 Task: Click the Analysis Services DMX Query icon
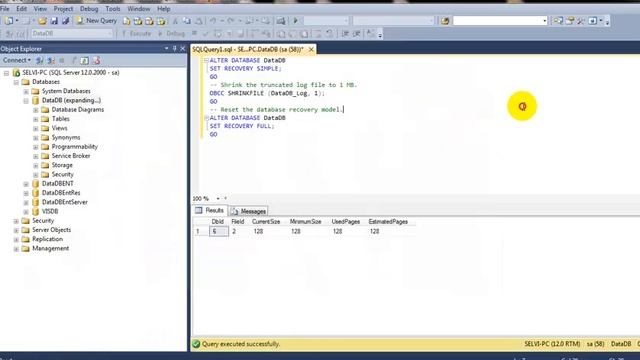[149, 21]
